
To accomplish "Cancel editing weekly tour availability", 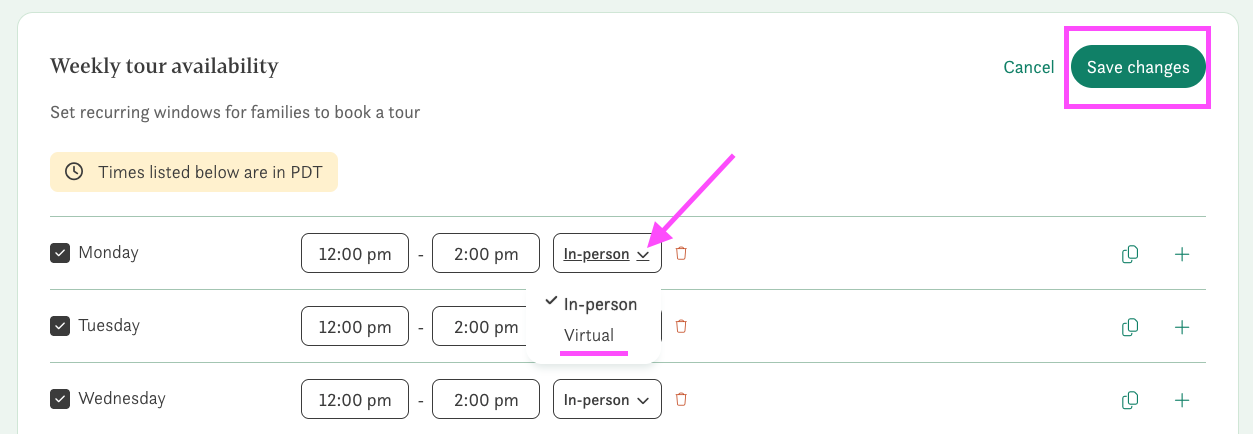I will pyautogui.click(x=1028, y=67).
